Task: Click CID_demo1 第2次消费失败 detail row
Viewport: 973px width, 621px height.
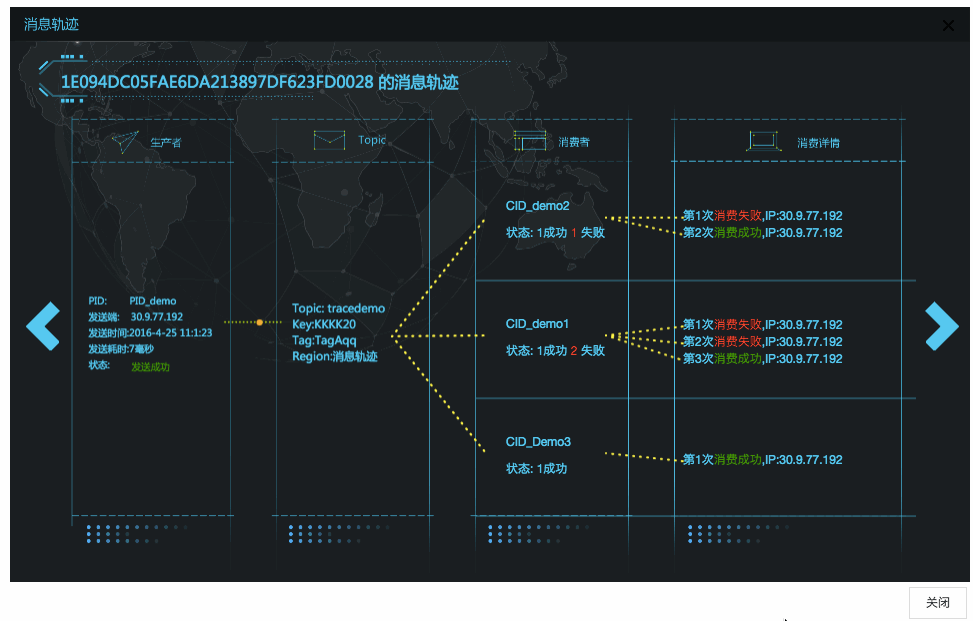Action: click(763, 341)
